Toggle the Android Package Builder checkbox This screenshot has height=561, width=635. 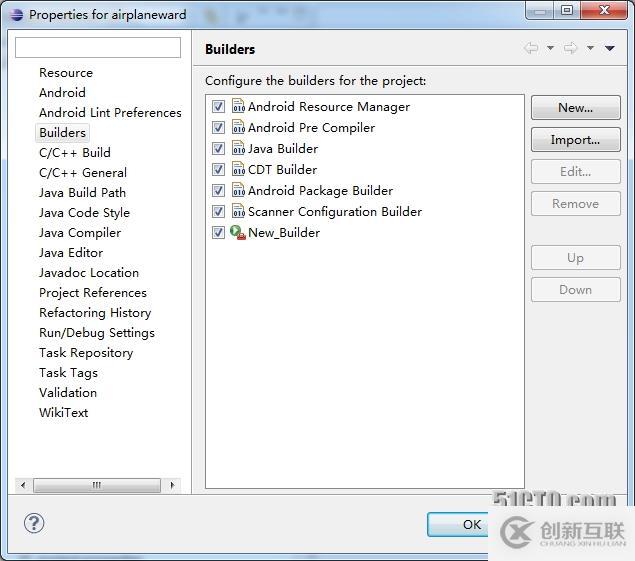pos(218,190)
